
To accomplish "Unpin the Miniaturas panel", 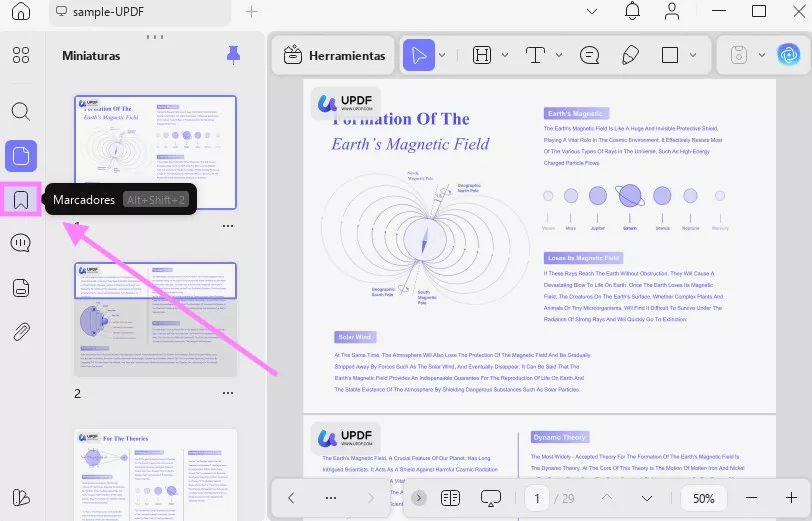I will pyautogui.click(x=233, y=55).
